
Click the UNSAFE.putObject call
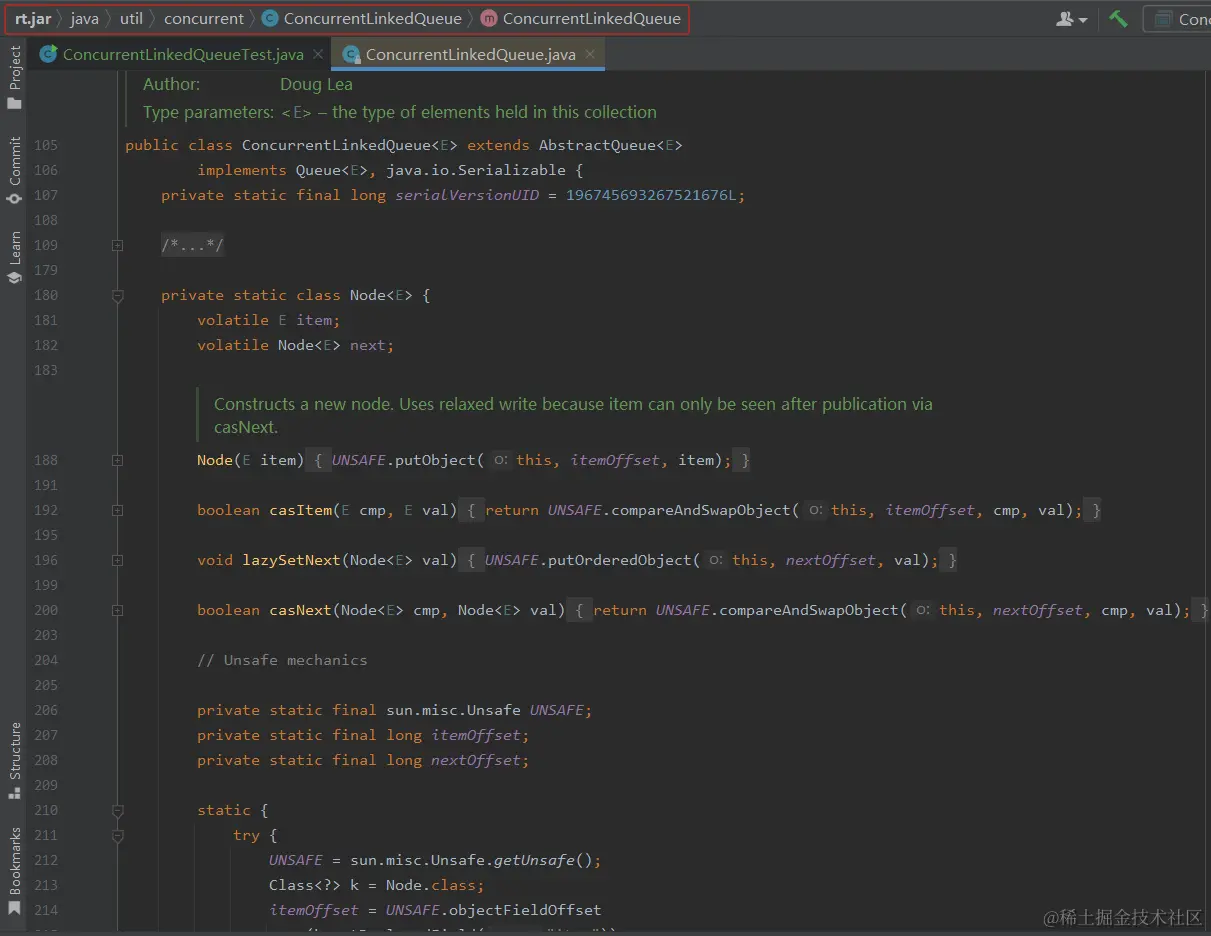pyautogui.click(x=404, y=460)
